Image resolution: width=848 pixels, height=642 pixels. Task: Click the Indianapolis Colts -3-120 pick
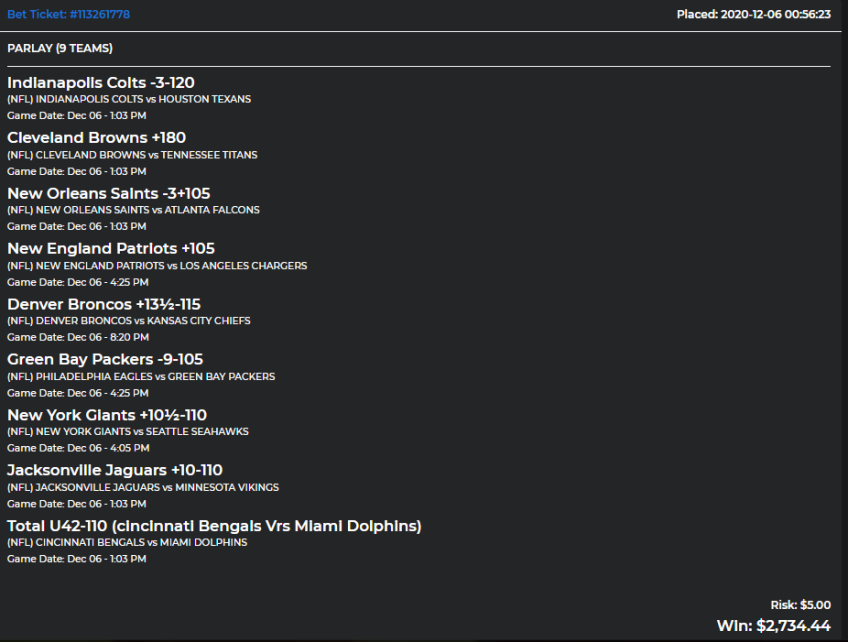[x=101, y=83]
